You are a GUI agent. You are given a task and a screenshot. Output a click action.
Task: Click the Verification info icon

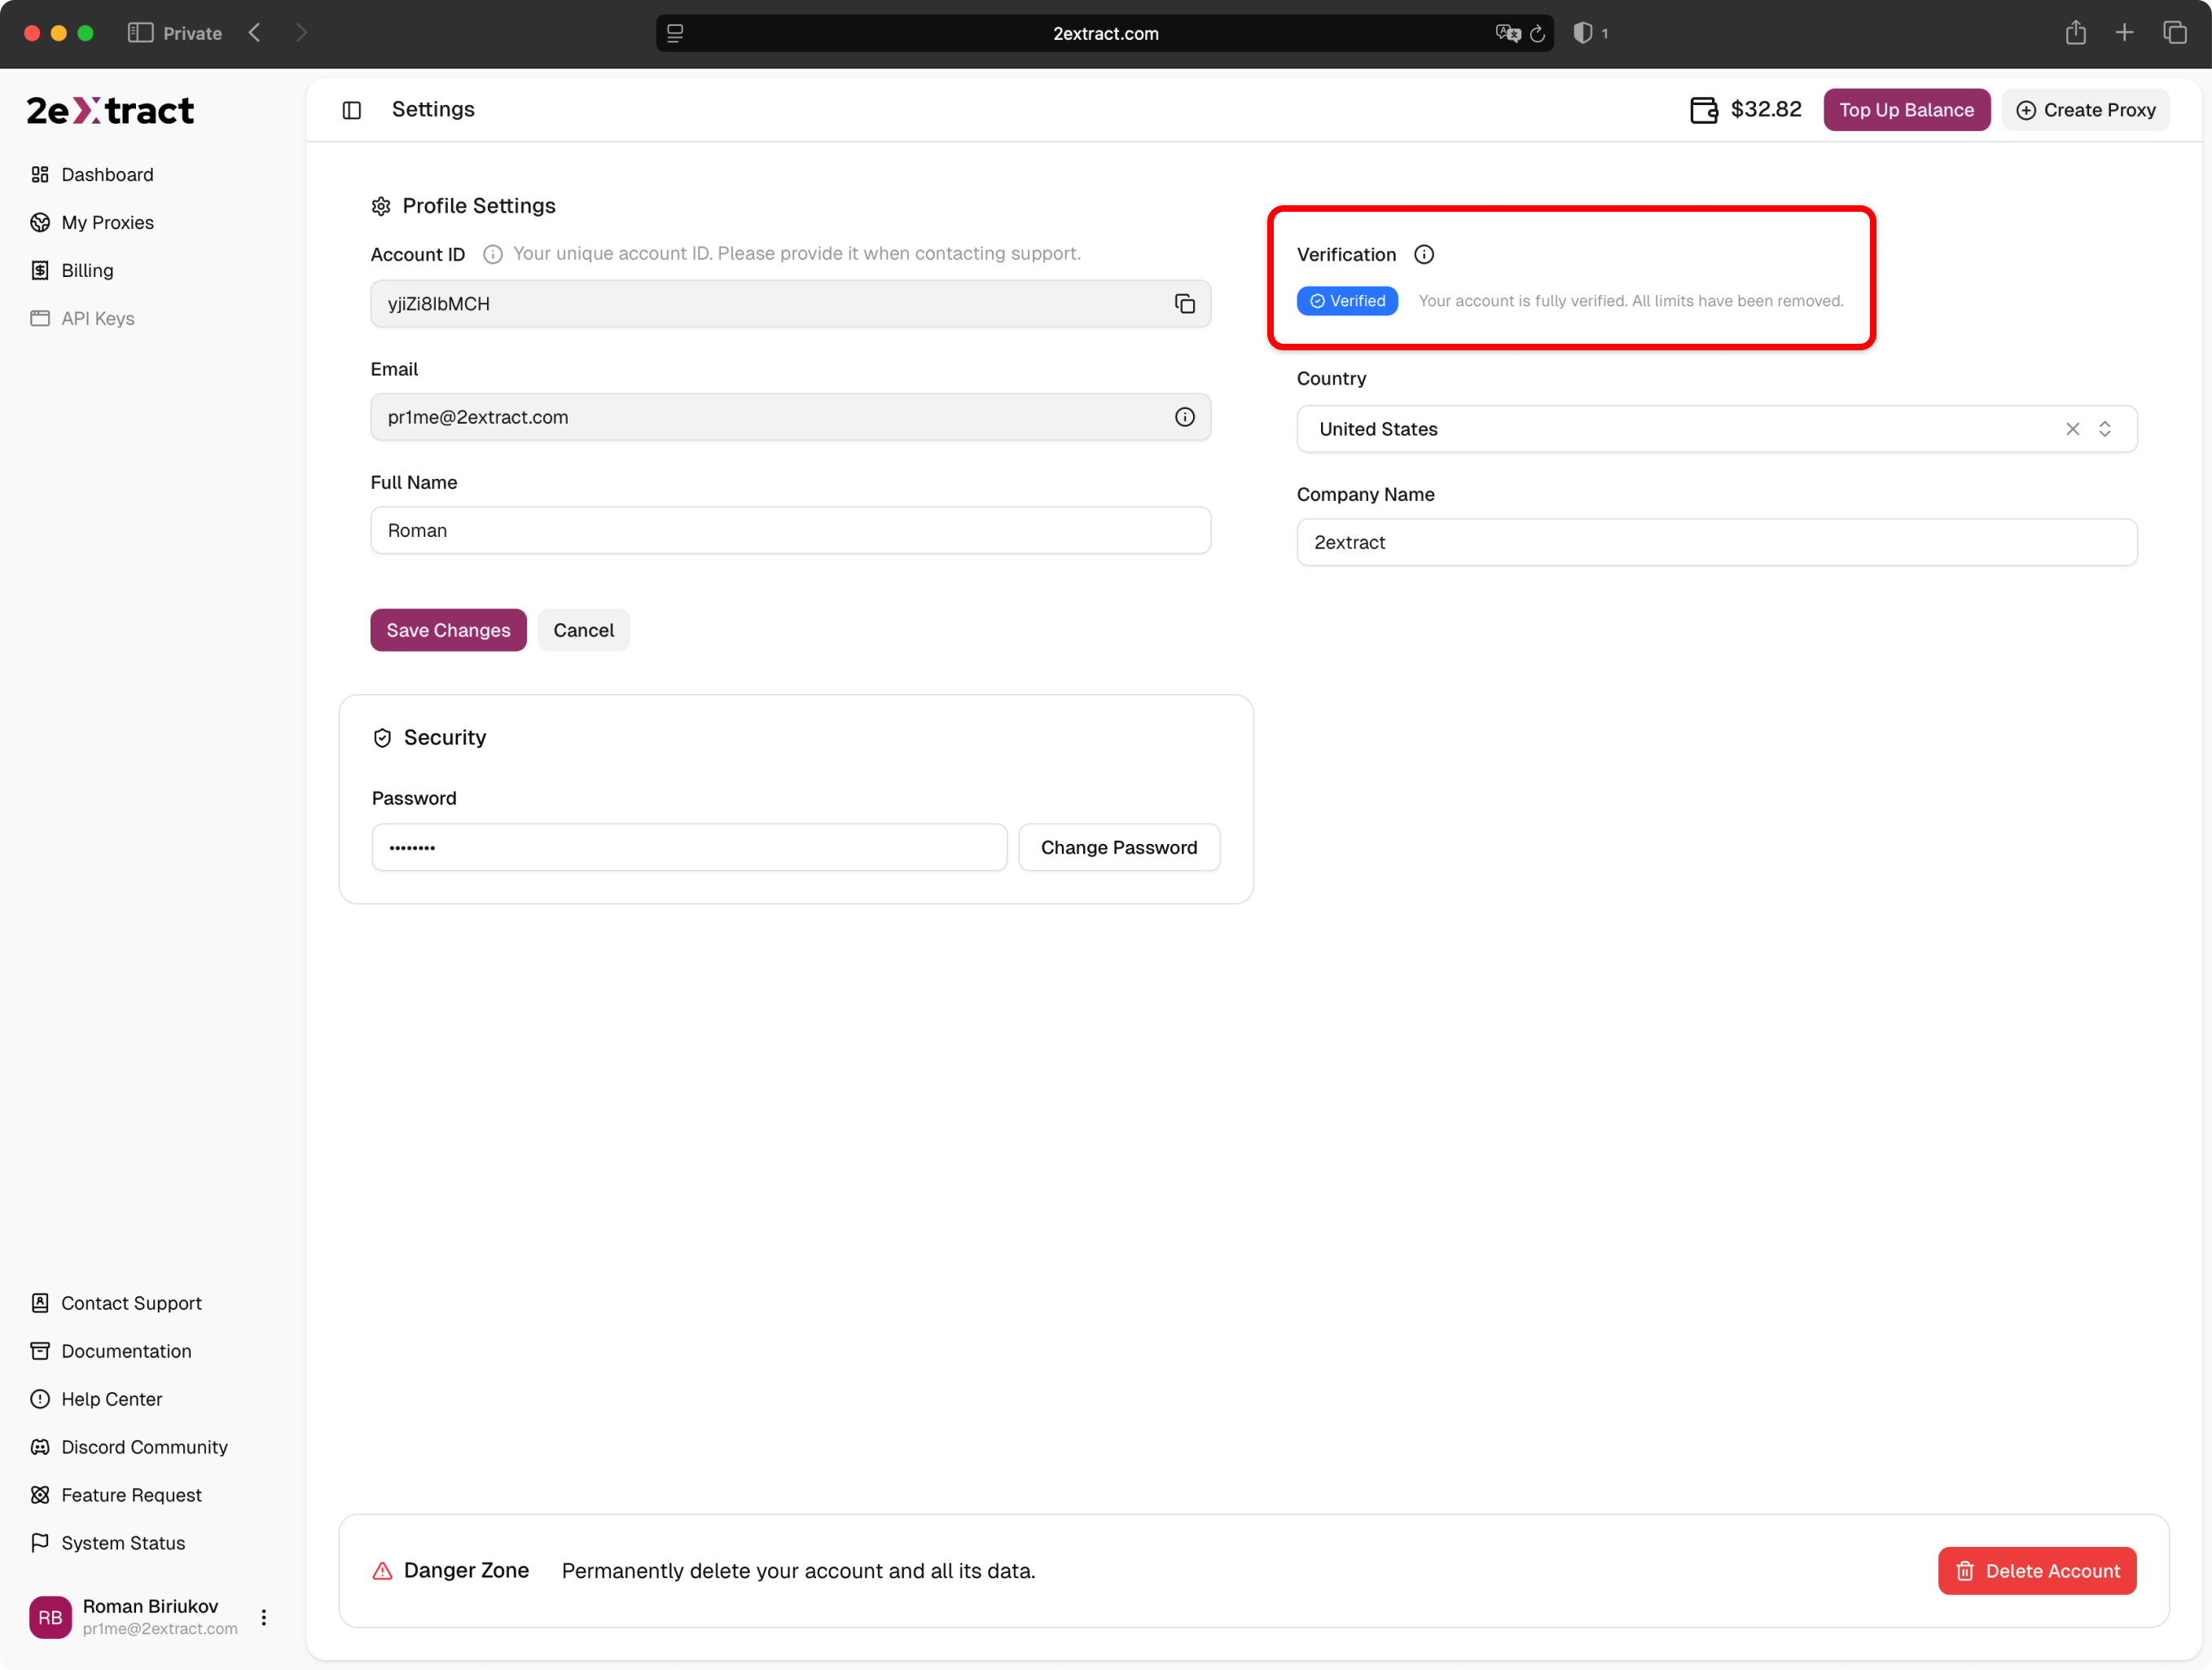1423,255
